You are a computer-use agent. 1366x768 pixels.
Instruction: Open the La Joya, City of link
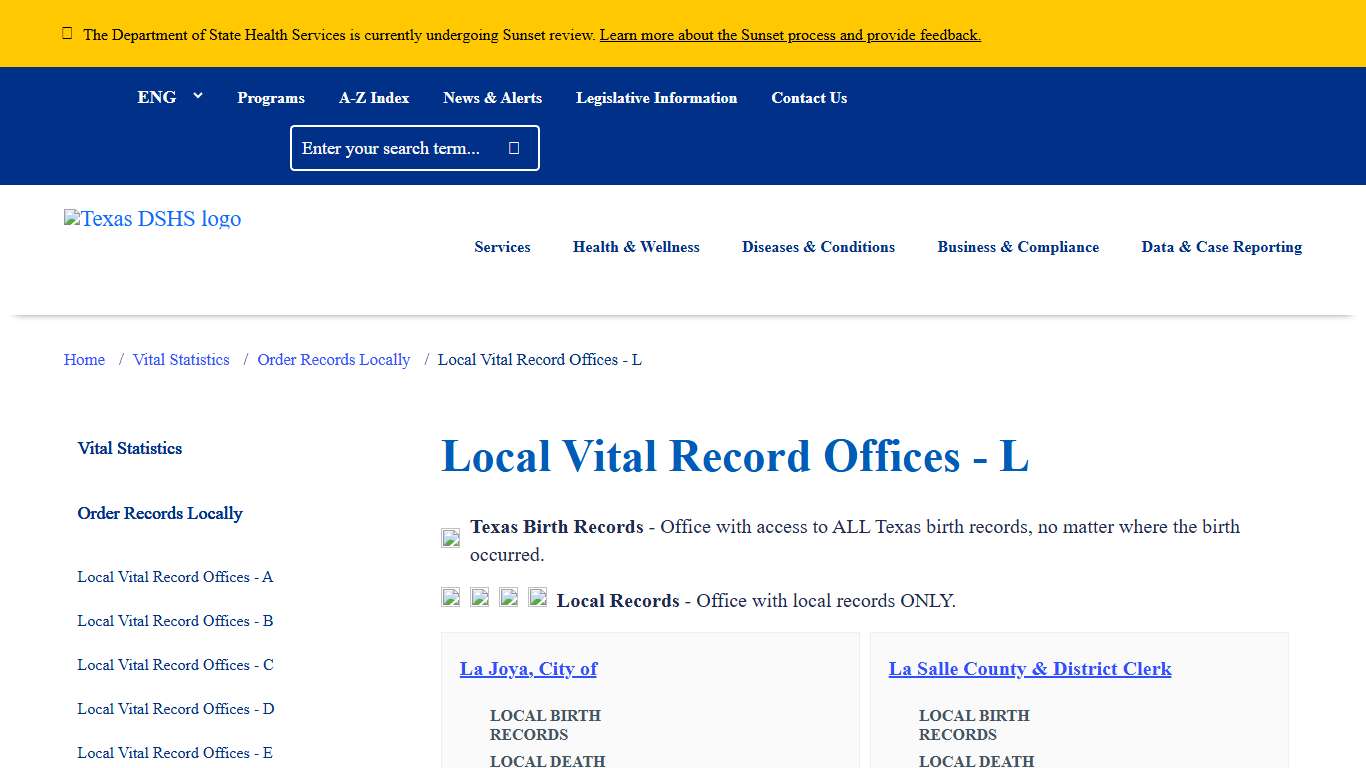click(528, 669)
